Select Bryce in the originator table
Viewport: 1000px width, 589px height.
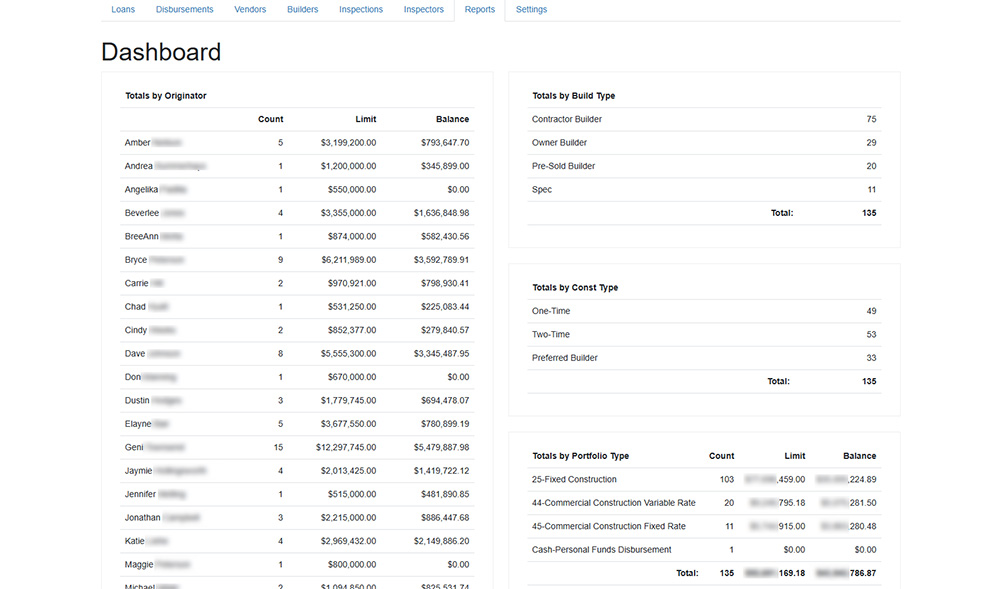tap(136, 260)
